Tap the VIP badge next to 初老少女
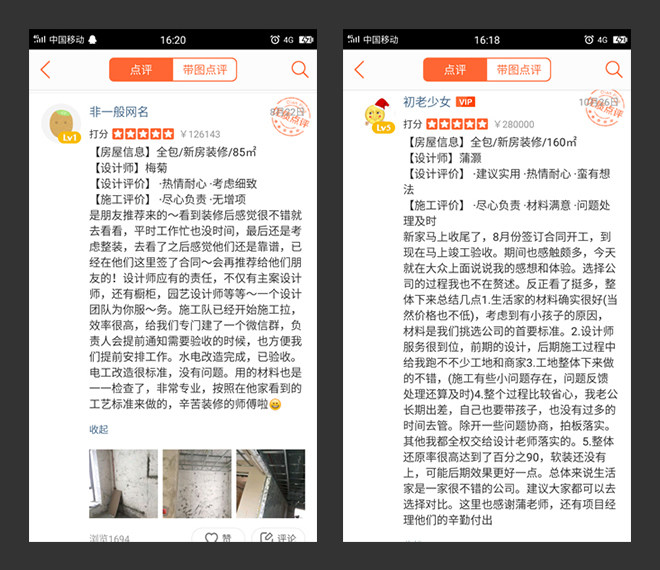This screenshot has height=570, width=660. point(466,102)
